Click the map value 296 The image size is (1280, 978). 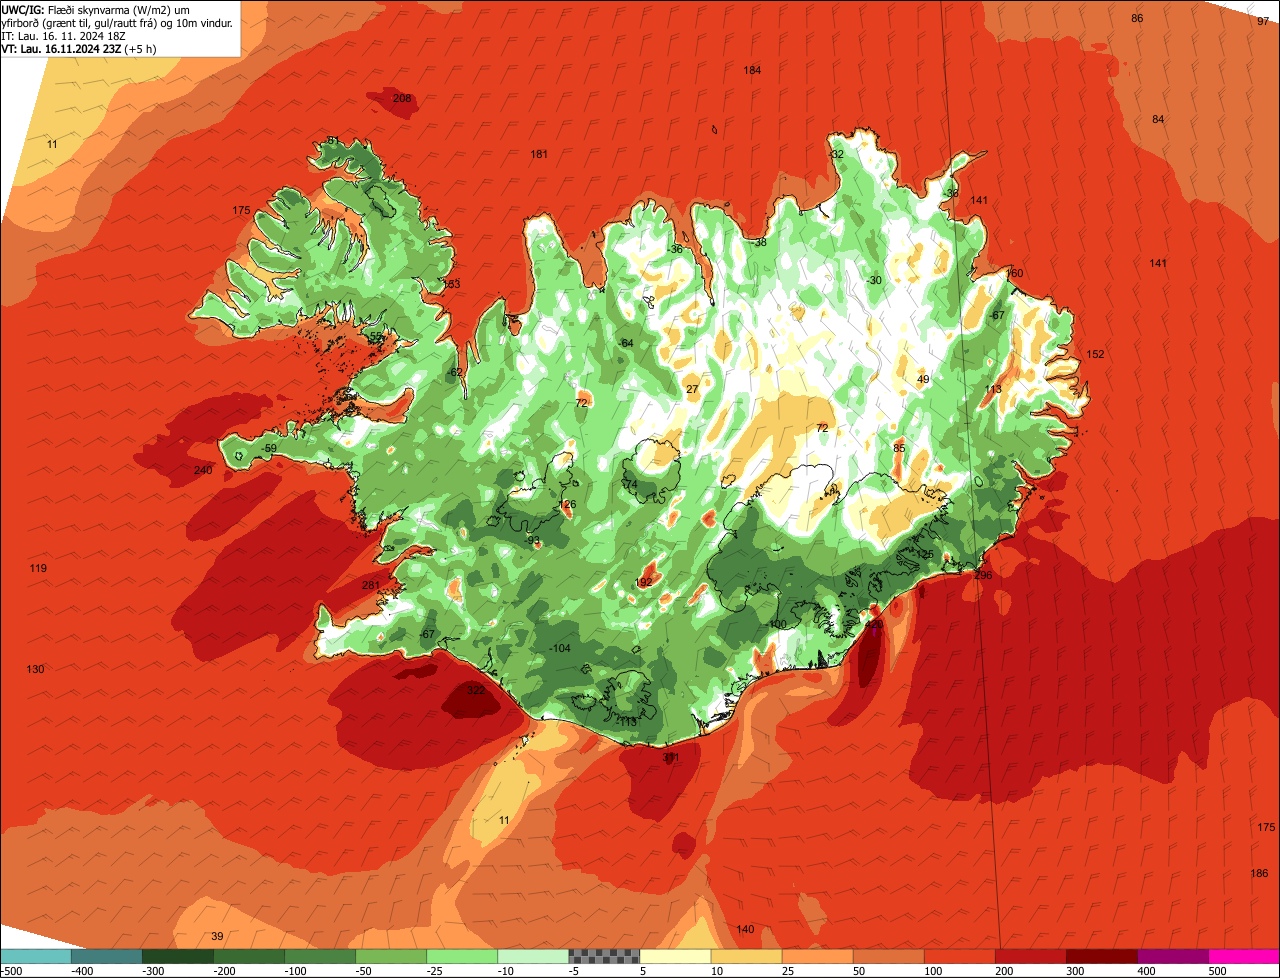(983, 575)
